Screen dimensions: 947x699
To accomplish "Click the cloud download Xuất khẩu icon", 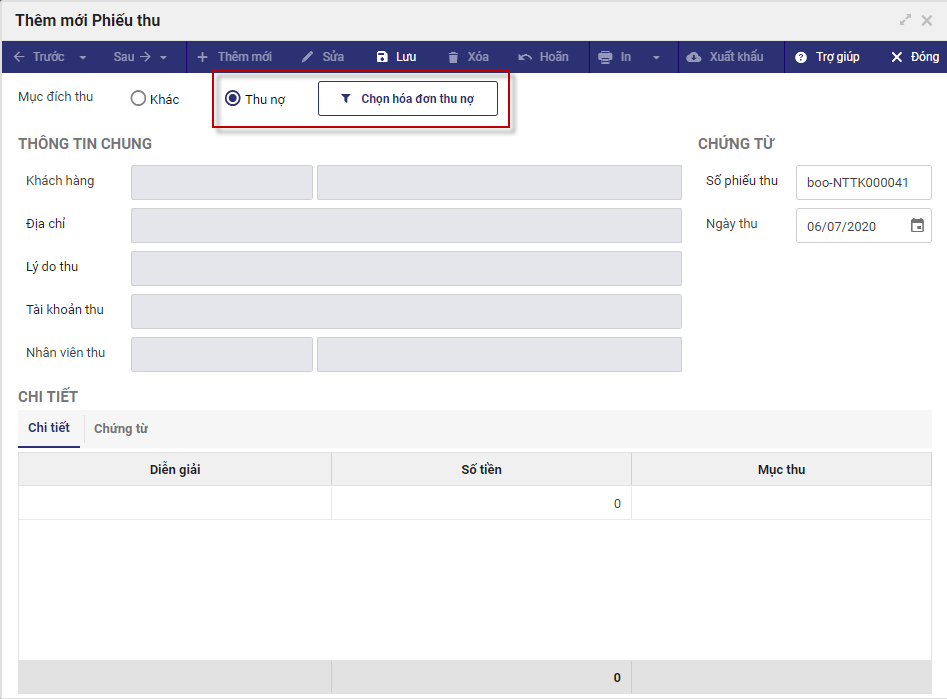I will point(694,57).
